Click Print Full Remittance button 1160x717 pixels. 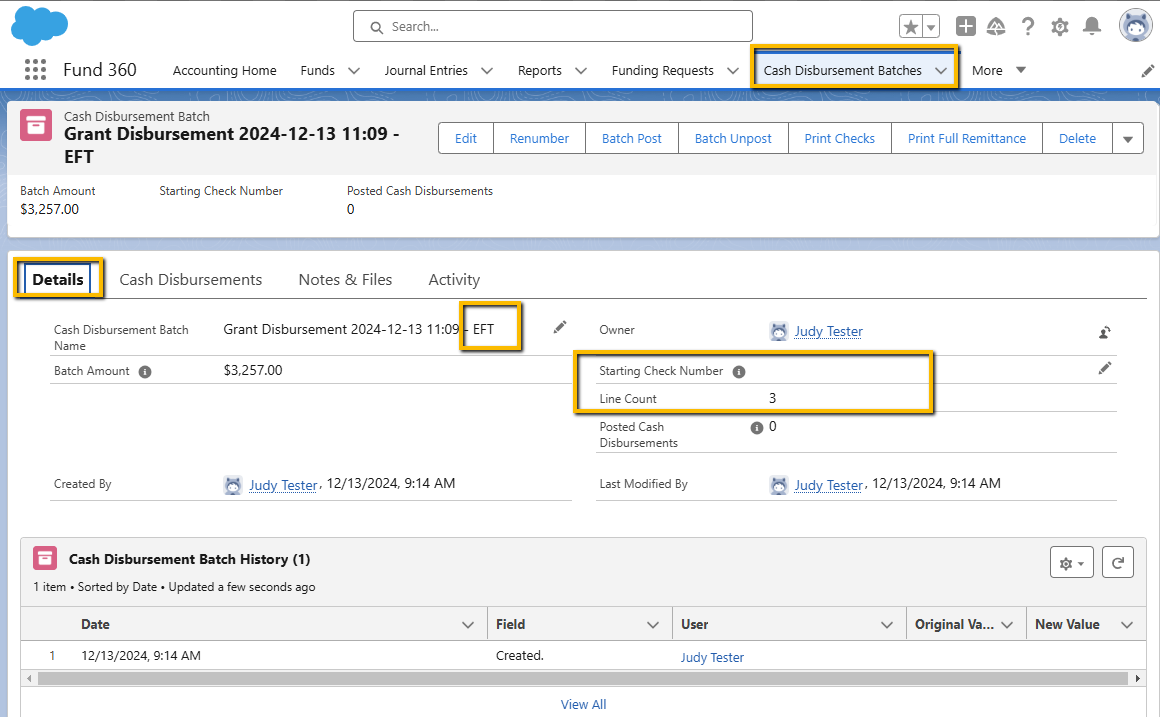click(967, 138)
